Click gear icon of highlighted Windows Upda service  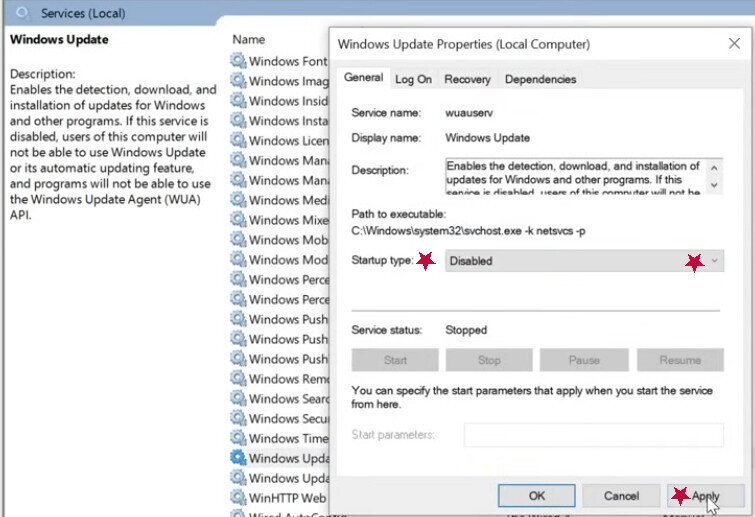238,457
